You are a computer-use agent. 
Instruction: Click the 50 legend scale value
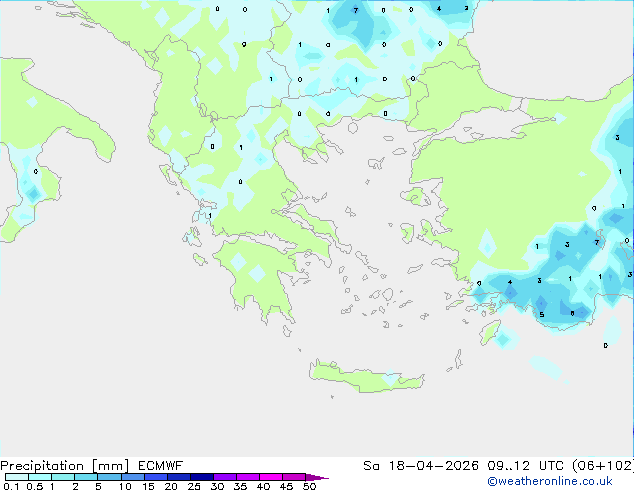[x=309, y=486]
